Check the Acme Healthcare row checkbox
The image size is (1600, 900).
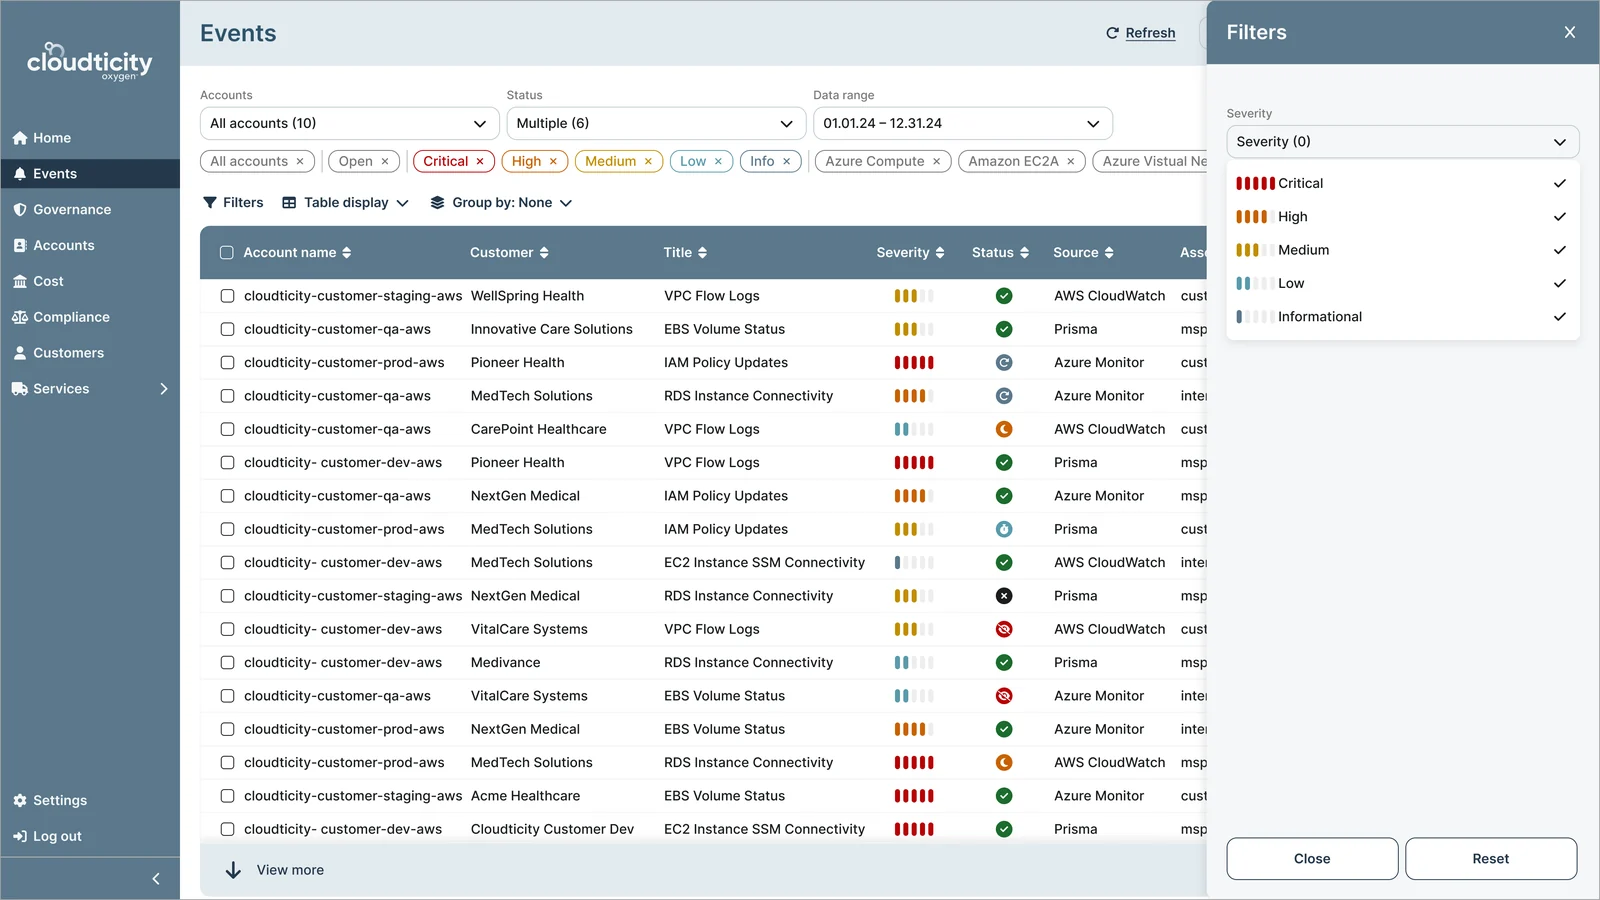(227, 796)
